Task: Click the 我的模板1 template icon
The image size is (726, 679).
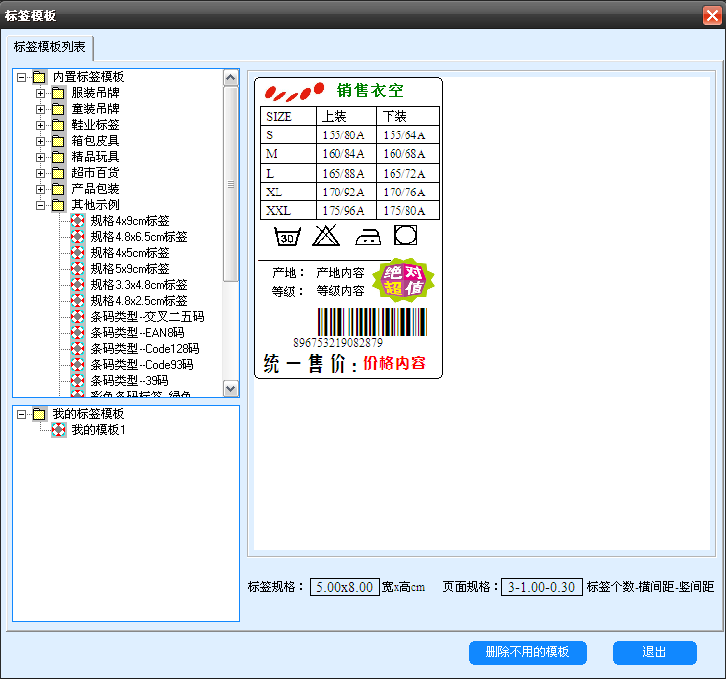Action: pyautogui.click(x=59, y=430)
